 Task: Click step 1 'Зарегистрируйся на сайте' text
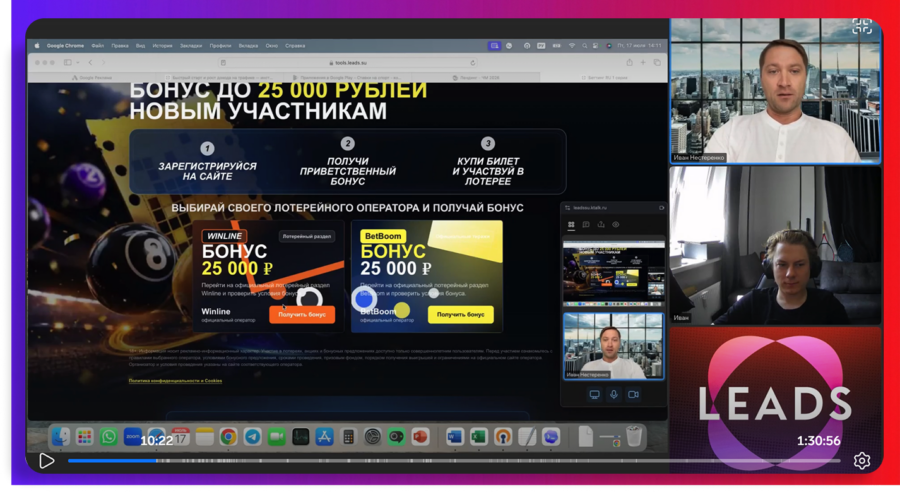point(207,171)
